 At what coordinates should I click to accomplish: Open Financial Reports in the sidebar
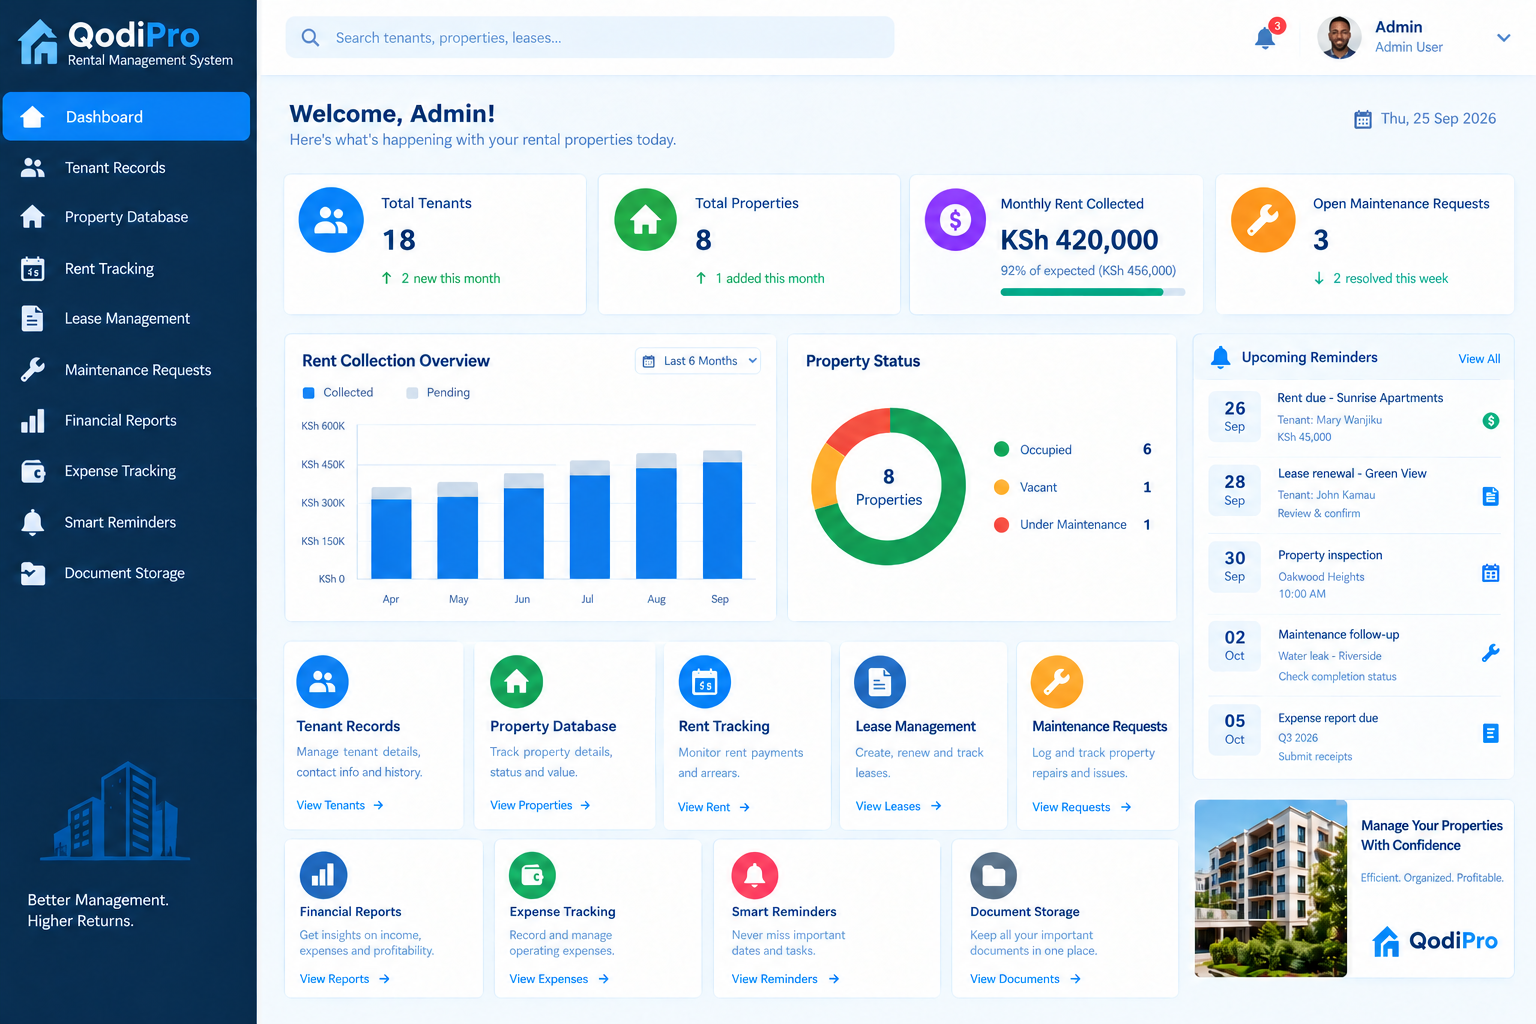[127, 421]
